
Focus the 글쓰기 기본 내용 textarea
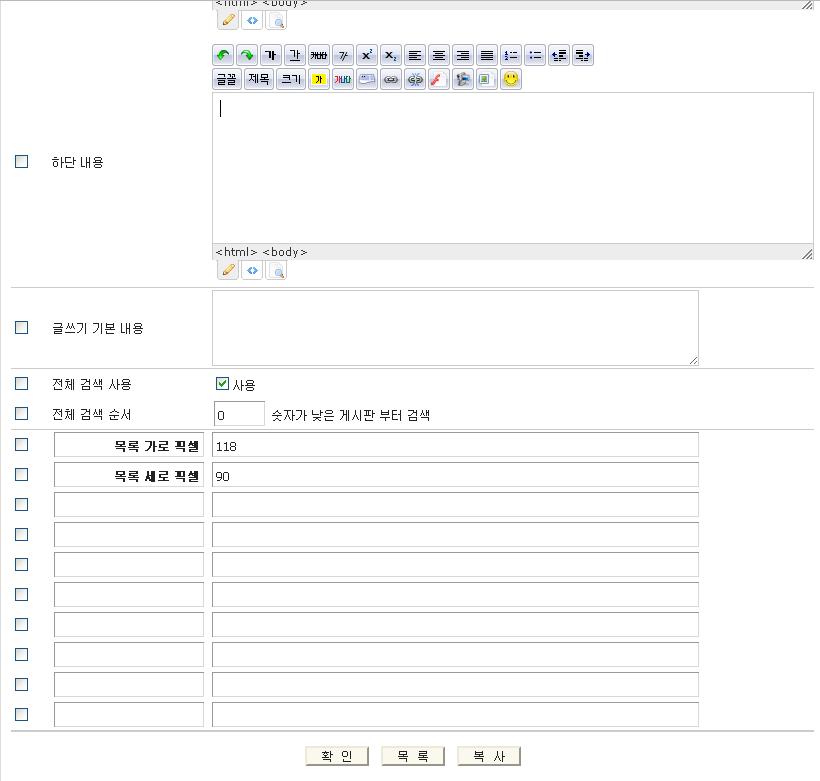(455, 328)
